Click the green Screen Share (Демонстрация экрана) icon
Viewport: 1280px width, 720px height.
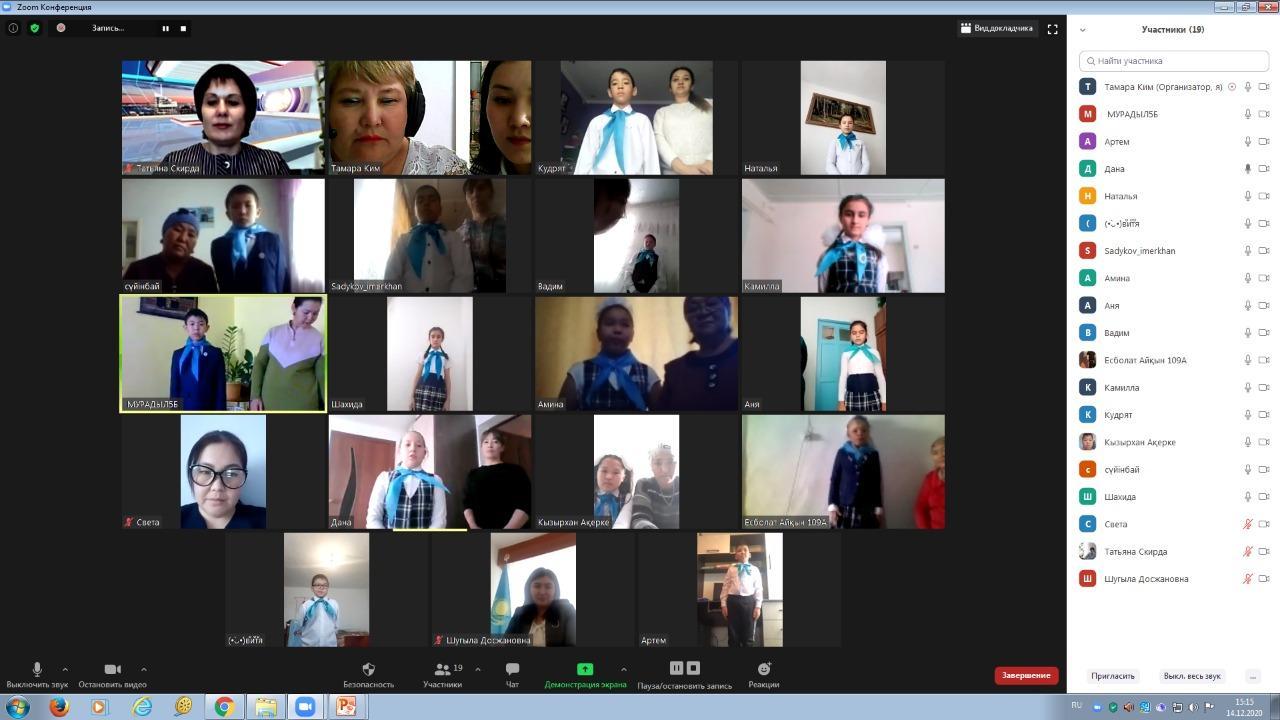click(x=585, y=669)
